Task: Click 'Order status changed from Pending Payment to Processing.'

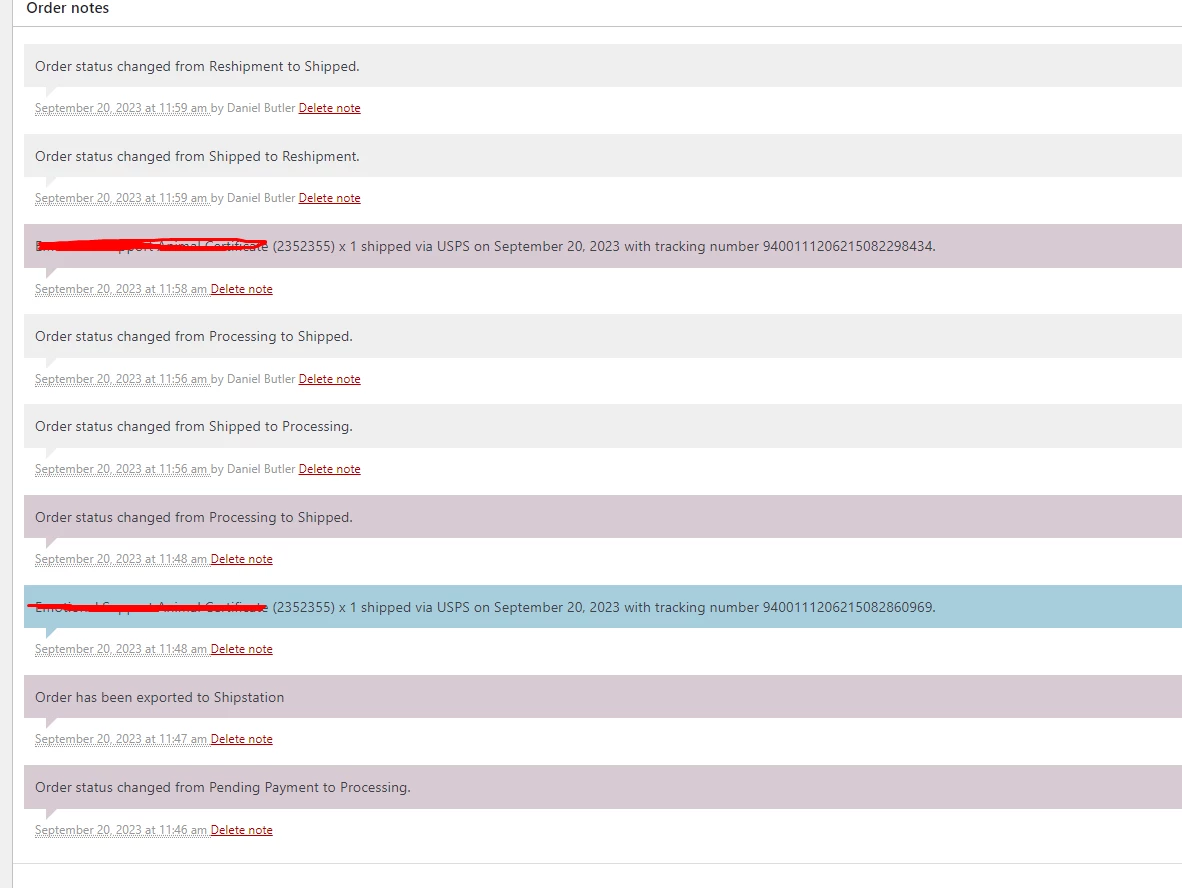Action: click(223, 787)
